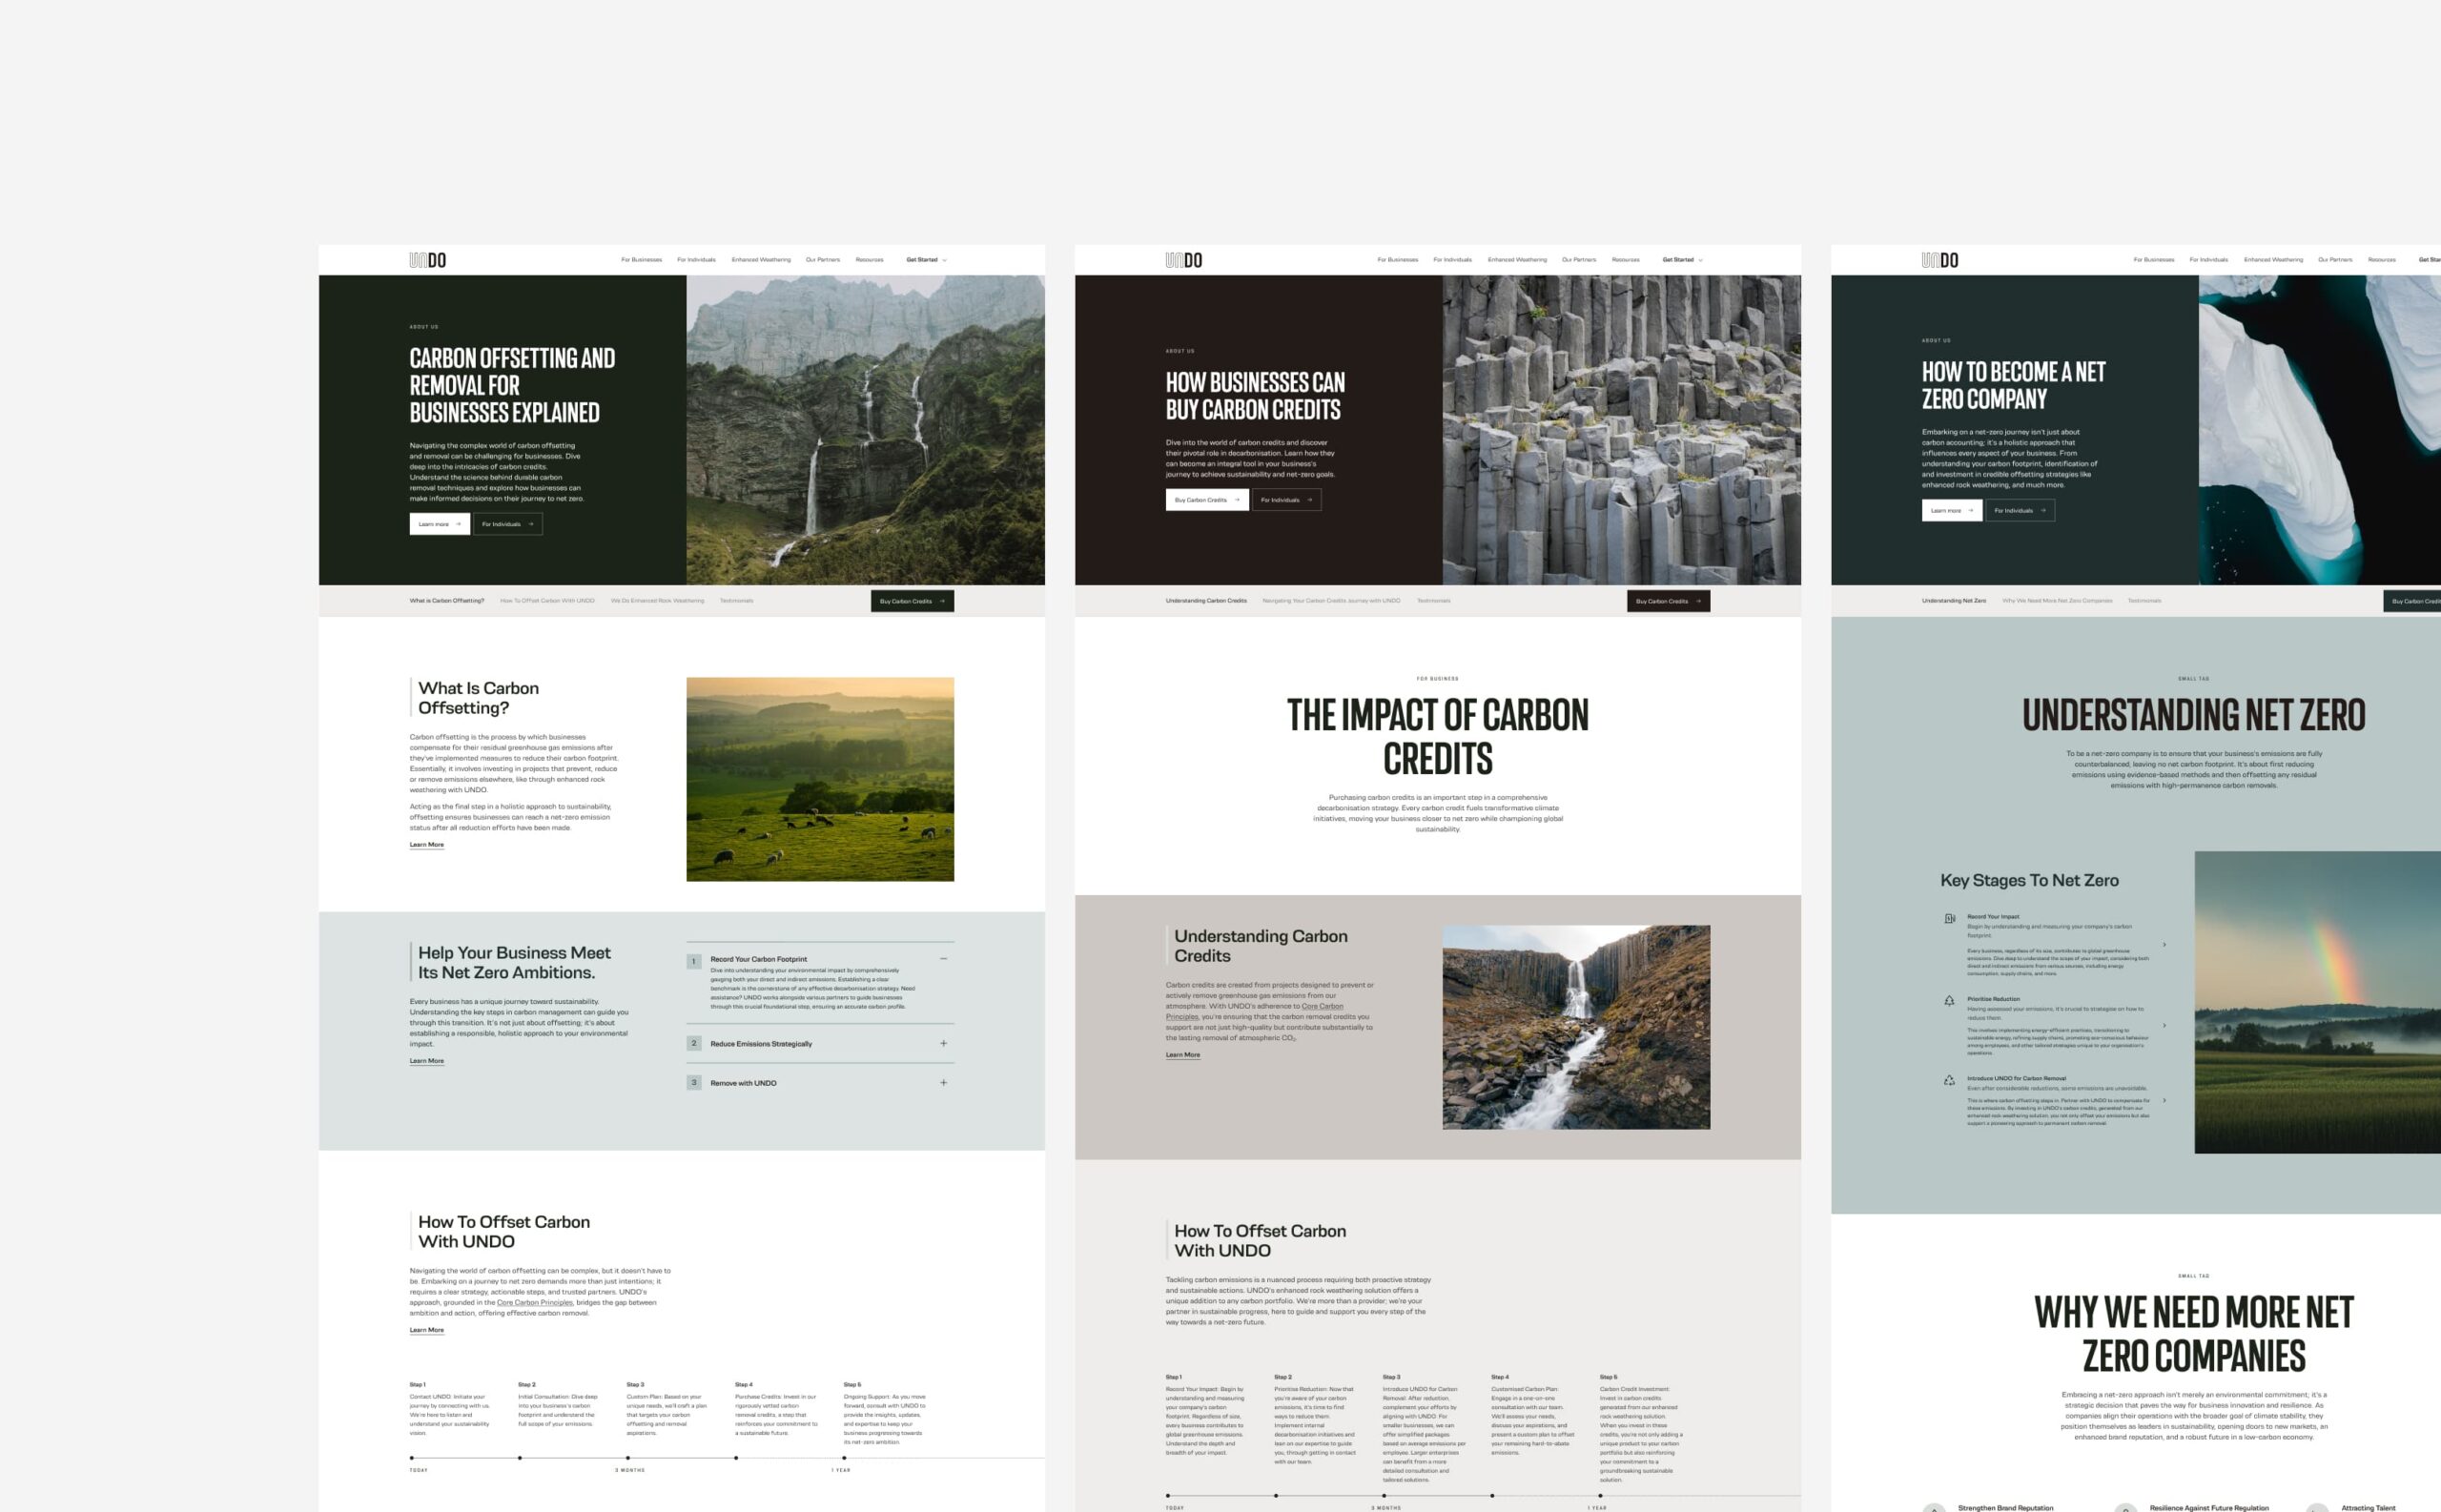Open Our Partners in the Buy Carbon Credits page nav
Viewport: 2441px width, 1512px height.
(1579, 260)
